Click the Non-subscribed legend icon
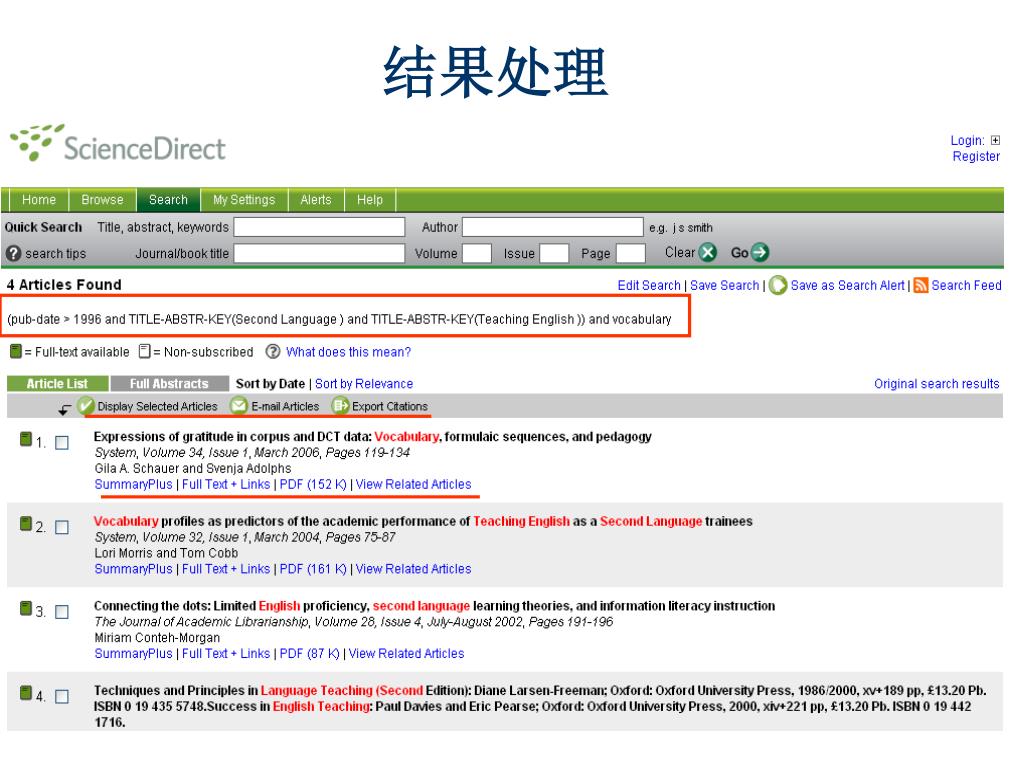Image resolution: width=1024 pixels, height=768 pixels. tap(145, 352)
